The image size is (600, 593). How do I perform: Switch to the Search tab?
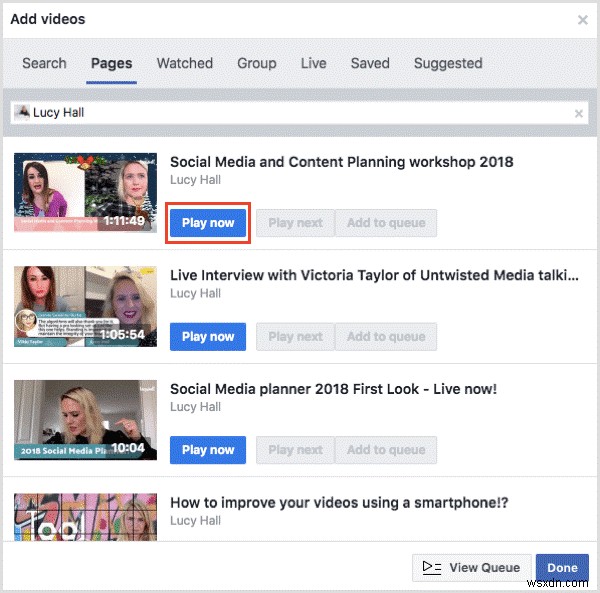point(44,64)
